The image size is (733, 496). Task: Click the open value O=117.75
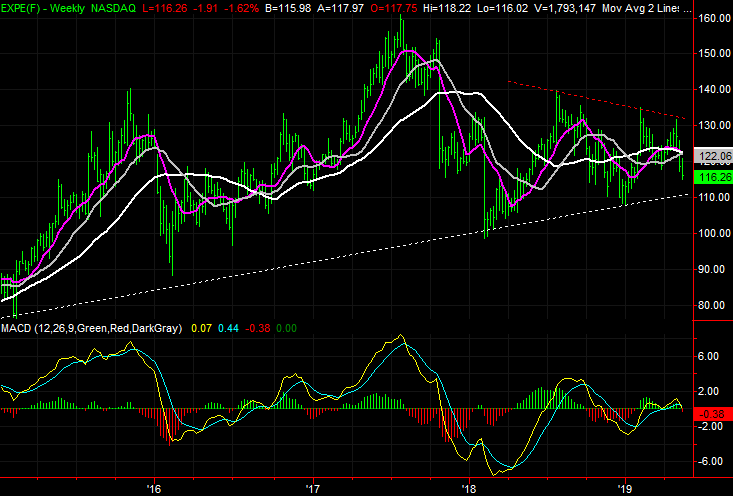[394, 8]
